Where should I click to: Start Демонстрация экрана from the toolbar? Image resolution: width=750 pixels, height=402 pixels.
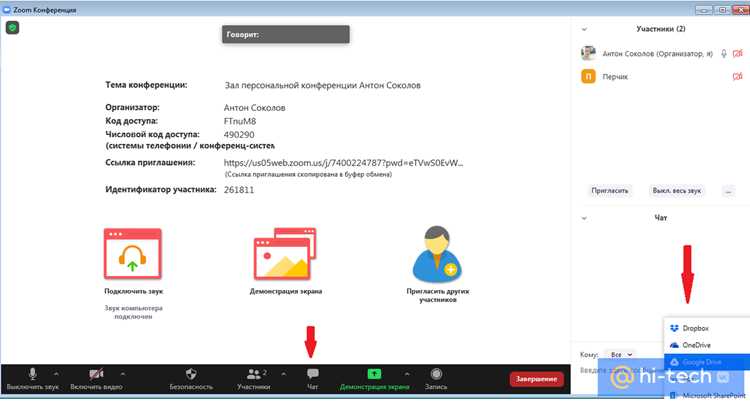[375, 374]
